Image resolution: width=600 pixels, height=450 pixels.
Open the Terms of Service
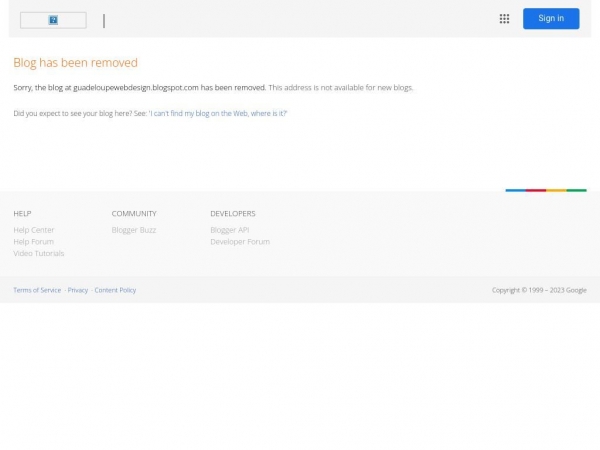pyautogui.click(x=37, y=290)
